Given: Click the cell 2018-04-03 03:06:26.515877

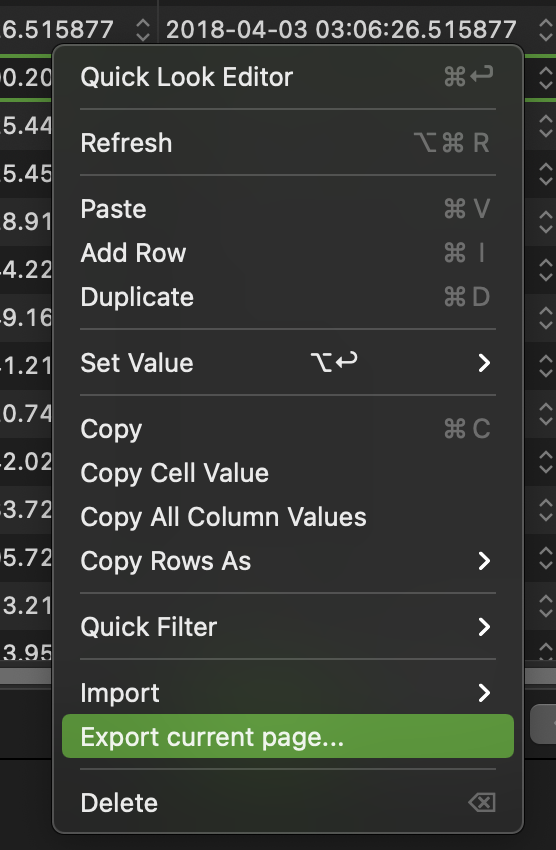Looking at the screenshot, I should pos(341,29).
